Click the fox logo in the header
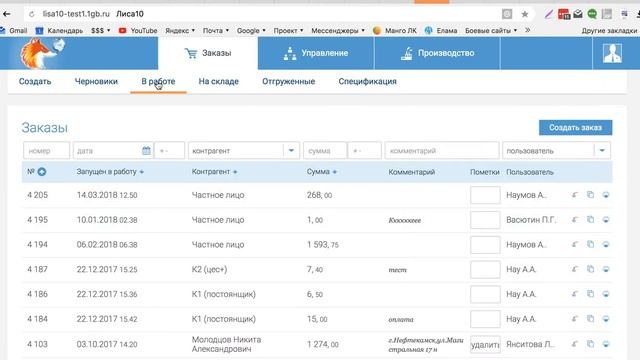Viewport: 640px width, 360px height. (x=43, y=53)
